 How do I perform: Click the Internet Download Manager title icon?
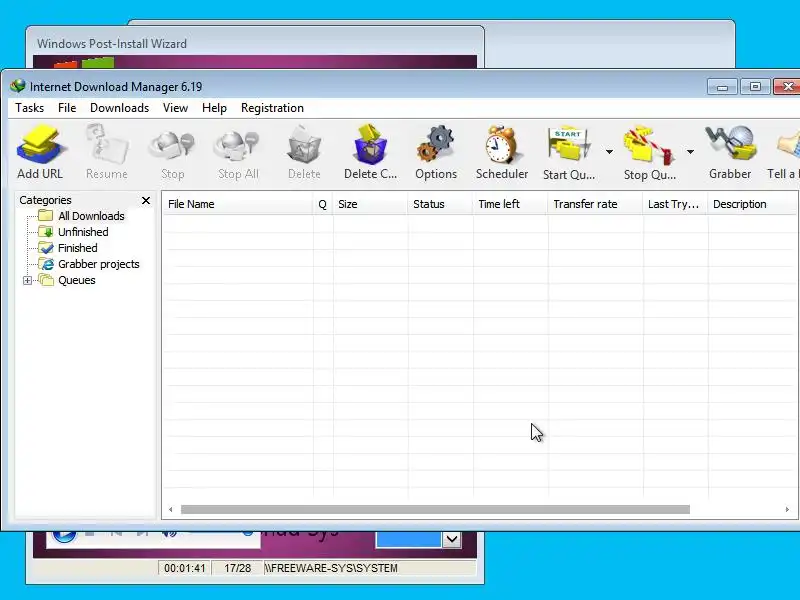click(17, 86)
